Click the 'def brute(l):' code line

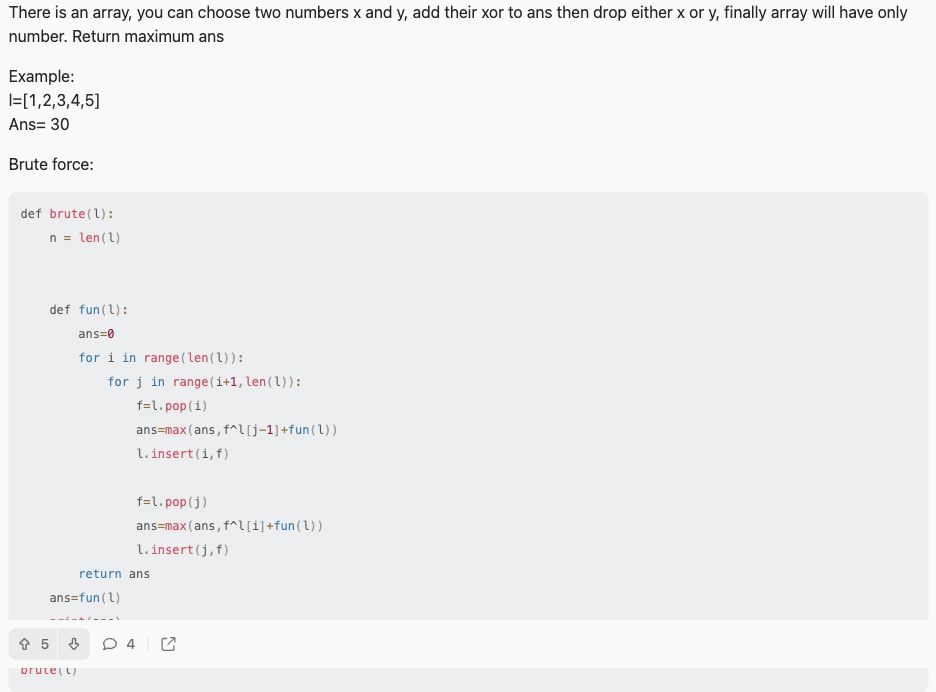(67, 214)
